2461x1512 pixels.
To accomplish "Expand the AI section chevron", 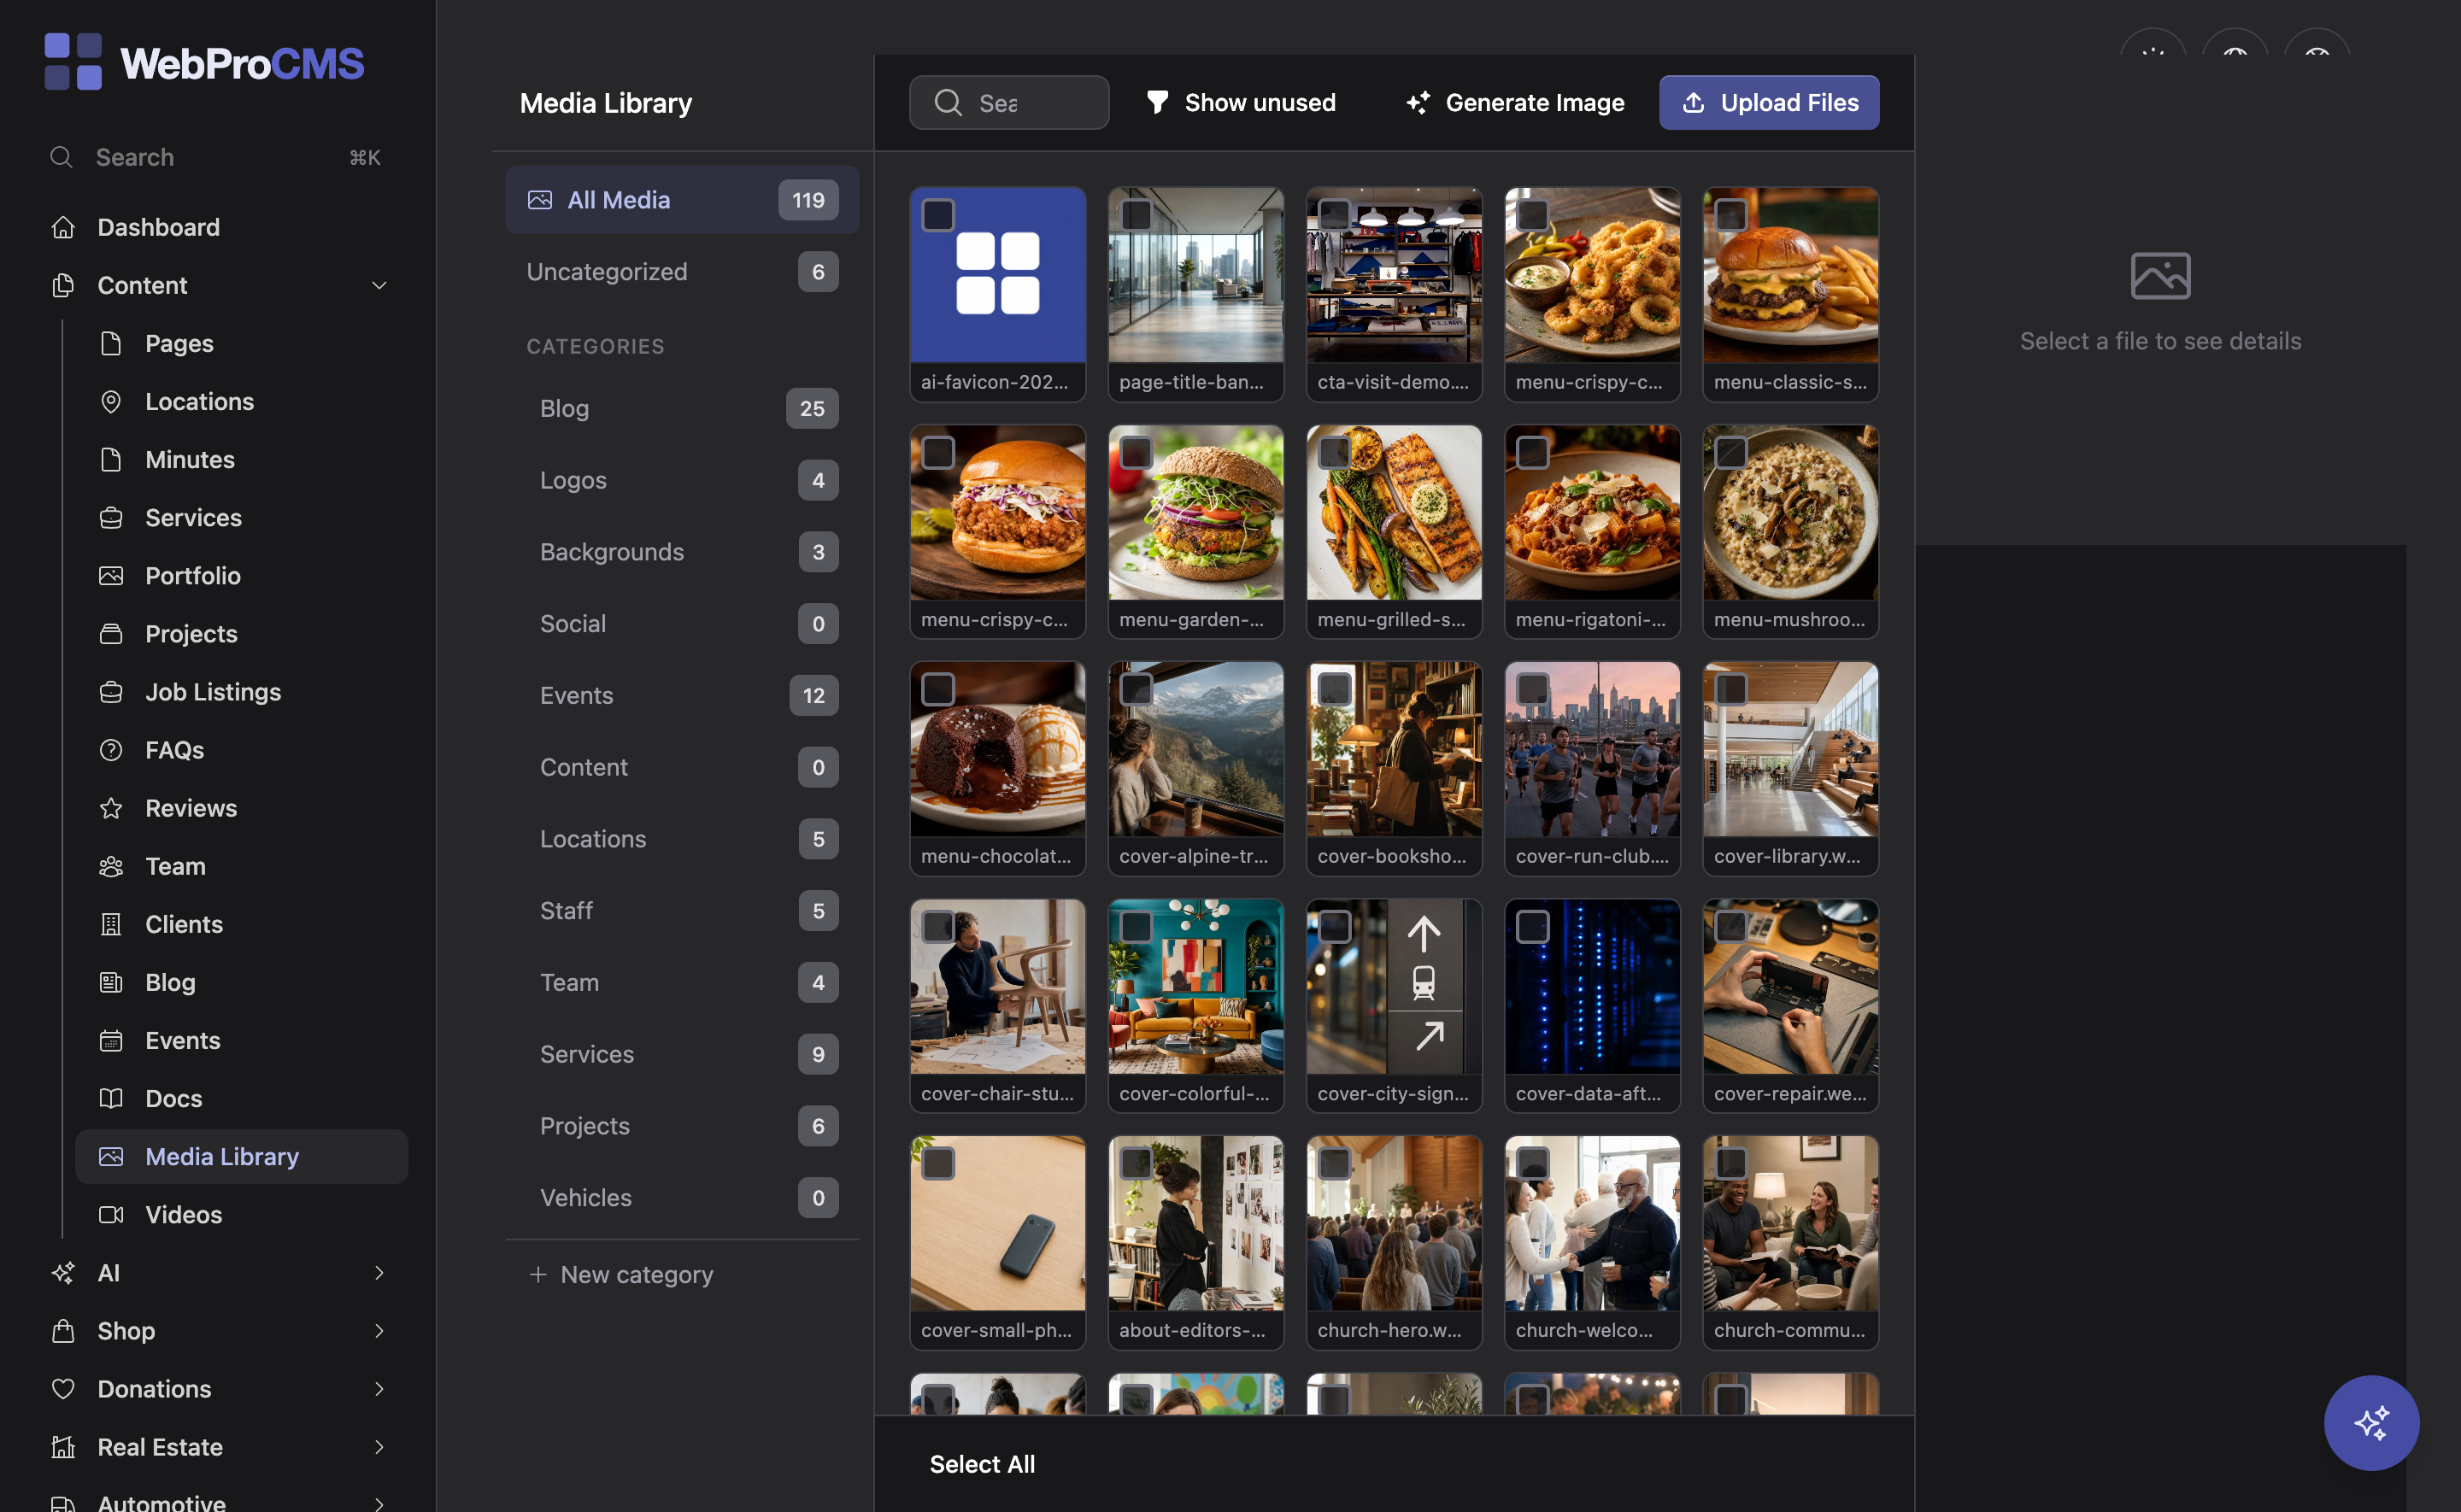I will click(x=379, y=1272).
